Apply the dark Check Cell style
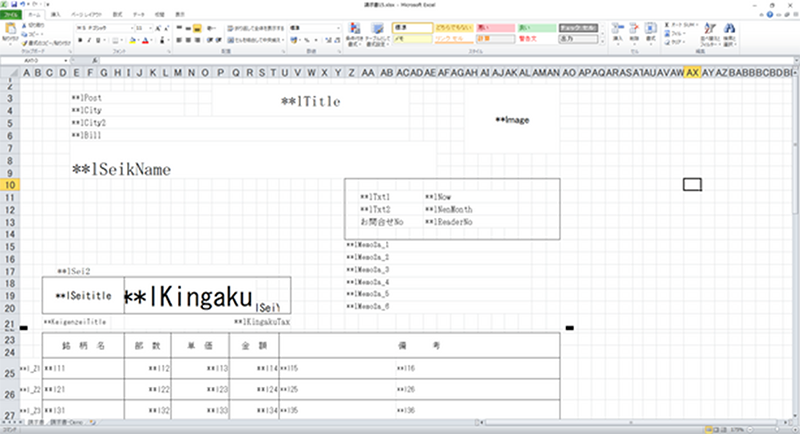 (x=579, y=28)
